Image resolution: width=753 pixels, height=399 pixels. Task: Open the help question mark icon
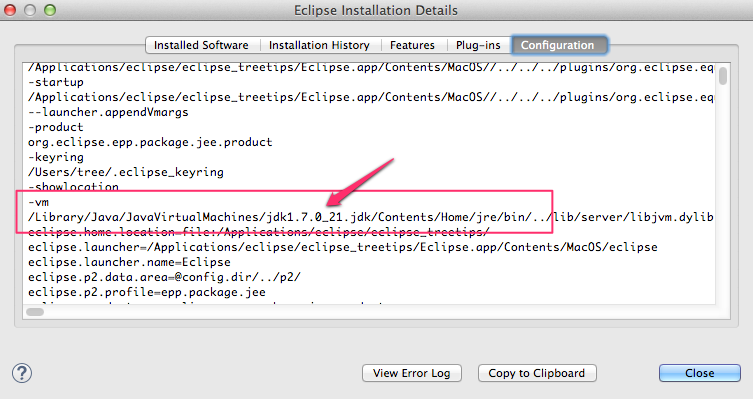click(x=22, y=373)
